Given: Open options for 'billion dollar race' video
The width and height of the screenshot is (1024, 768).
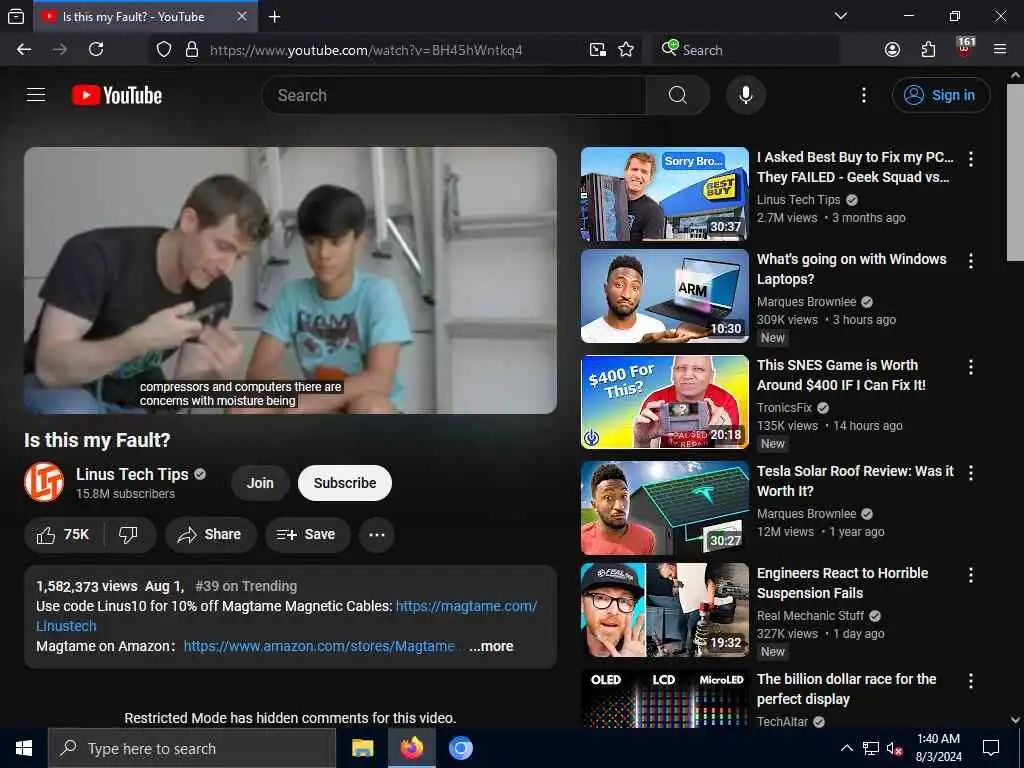Looking at the screenshot, I should [971, 681].
